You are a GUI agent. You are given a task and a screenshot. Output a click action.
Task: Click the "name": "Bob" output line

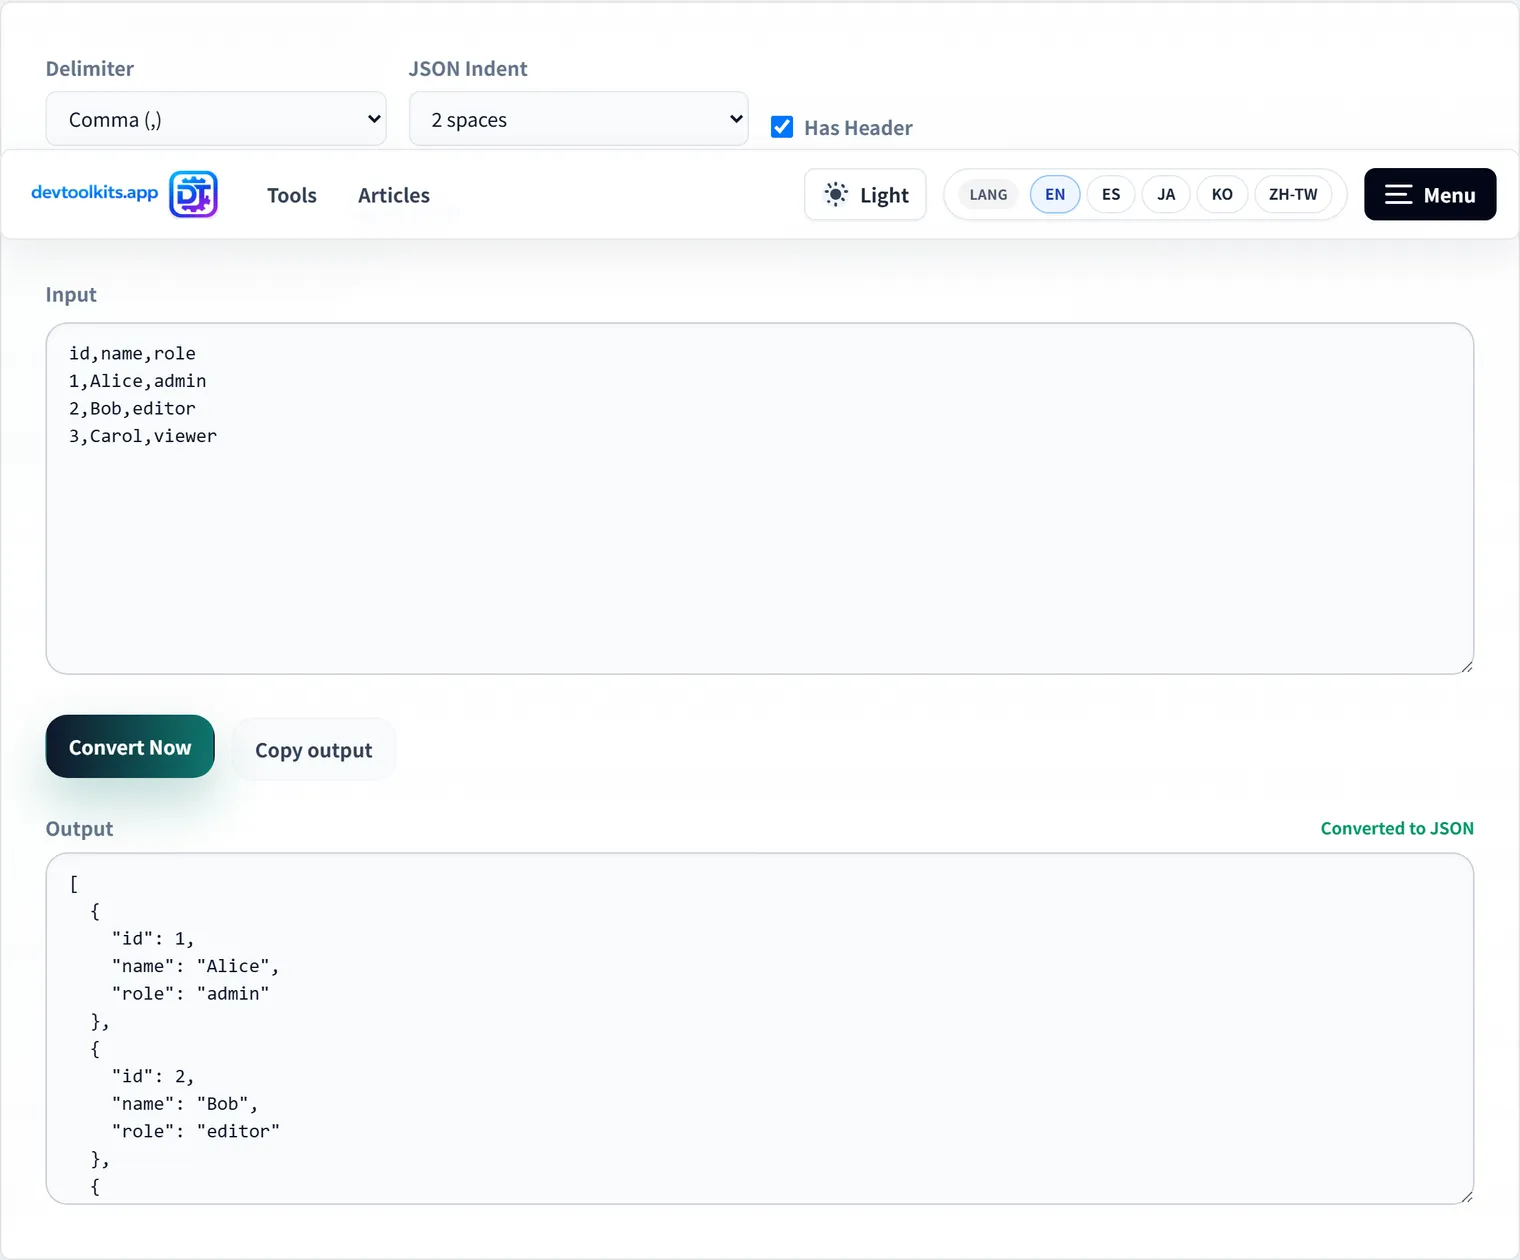coord(185,1104)
